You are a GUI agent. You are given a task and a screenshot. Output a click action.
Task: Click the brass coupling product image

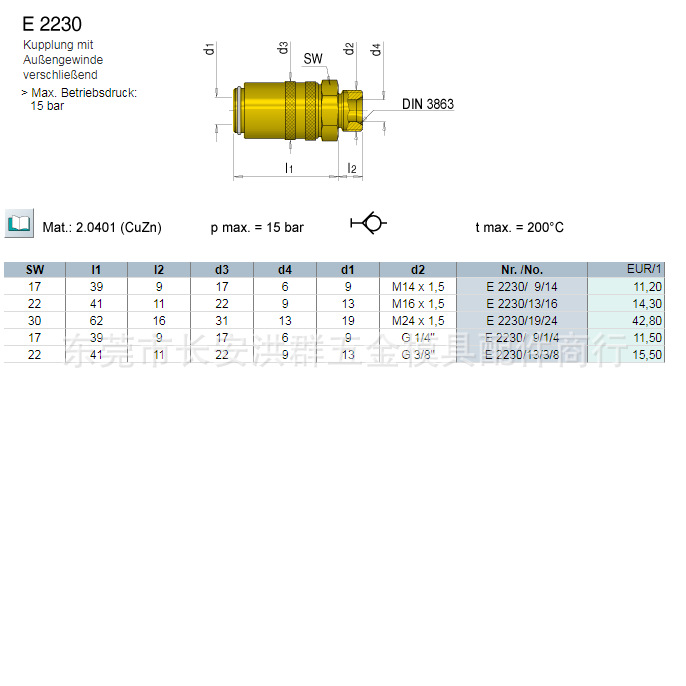coord(298,111)
